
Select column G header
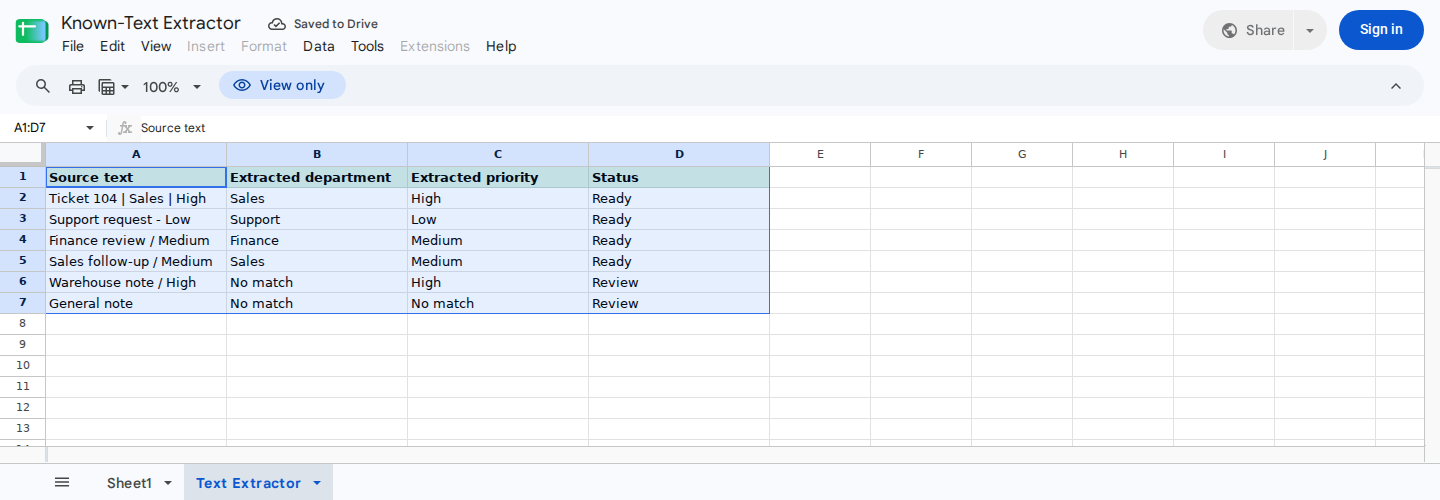click(1022, 154)
